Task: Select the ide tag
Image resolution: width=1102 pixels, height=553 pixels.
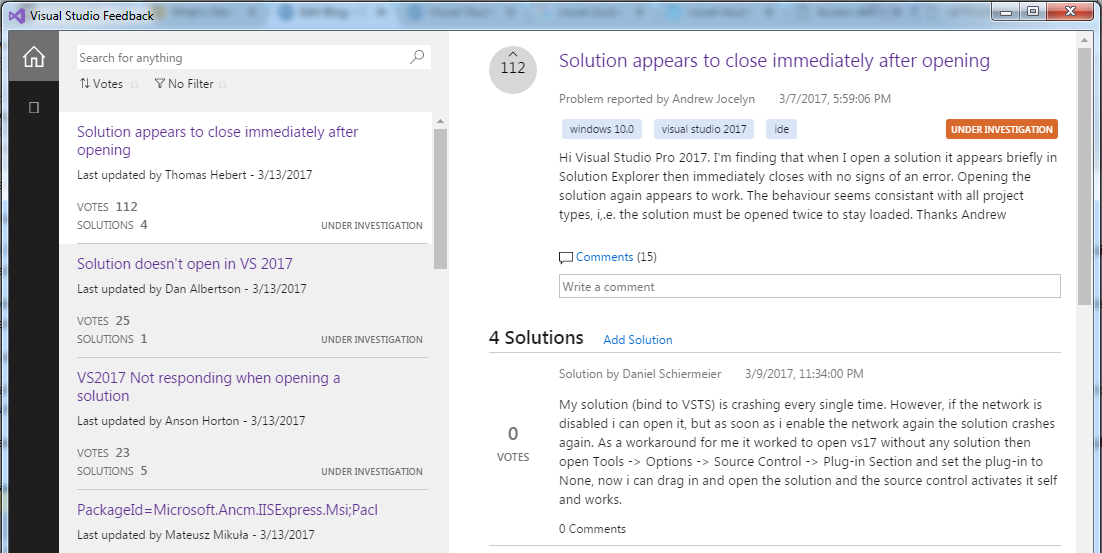Action: click(x=782, y=129)
